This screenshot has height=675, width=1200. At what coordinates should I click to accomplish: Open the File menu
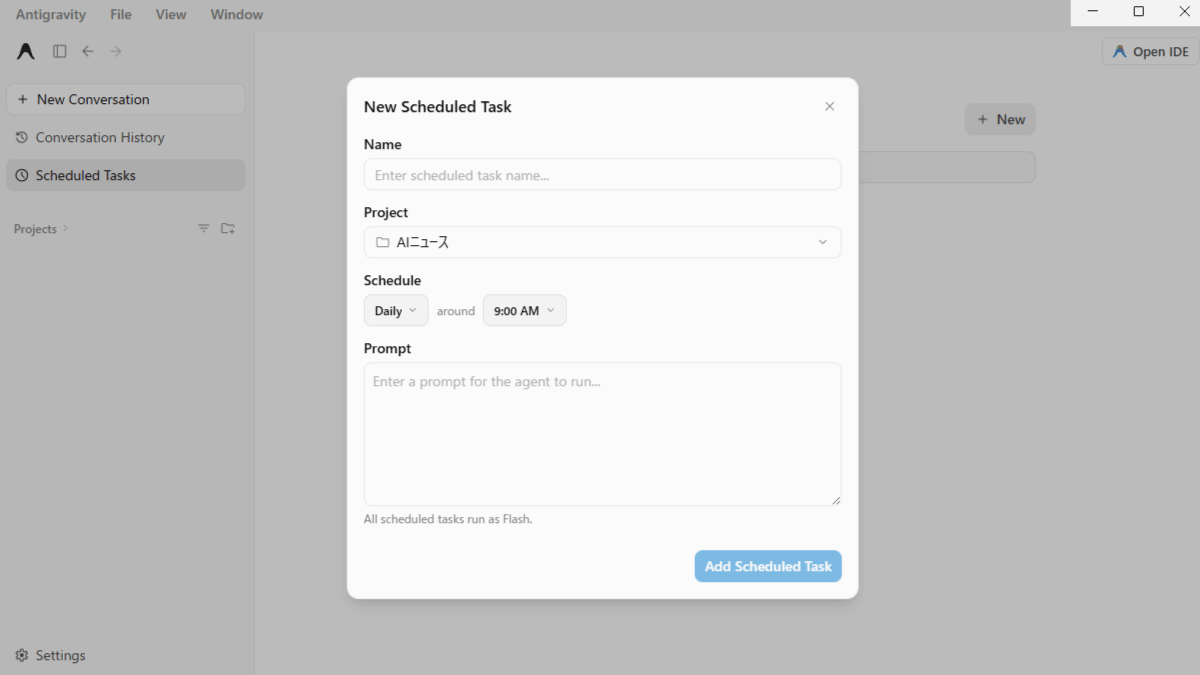121,14
